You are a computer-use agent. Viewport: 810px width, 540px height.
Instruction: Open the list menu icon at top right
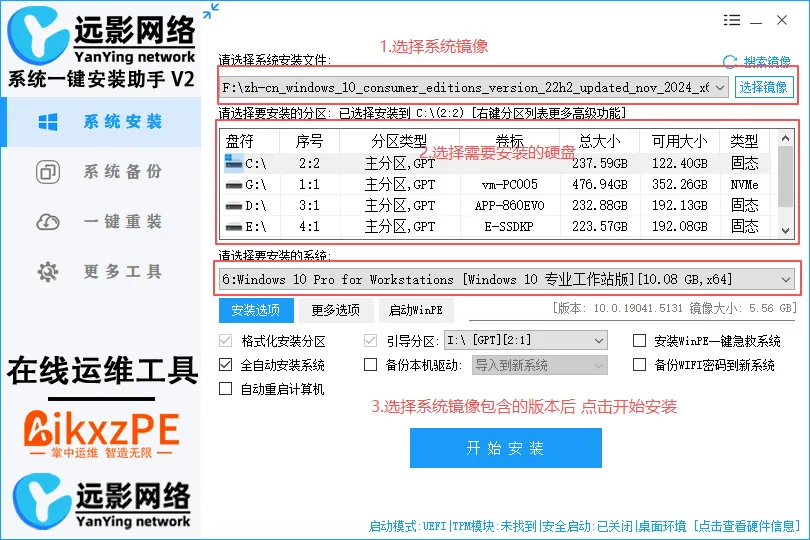click(x=731, y=20)
